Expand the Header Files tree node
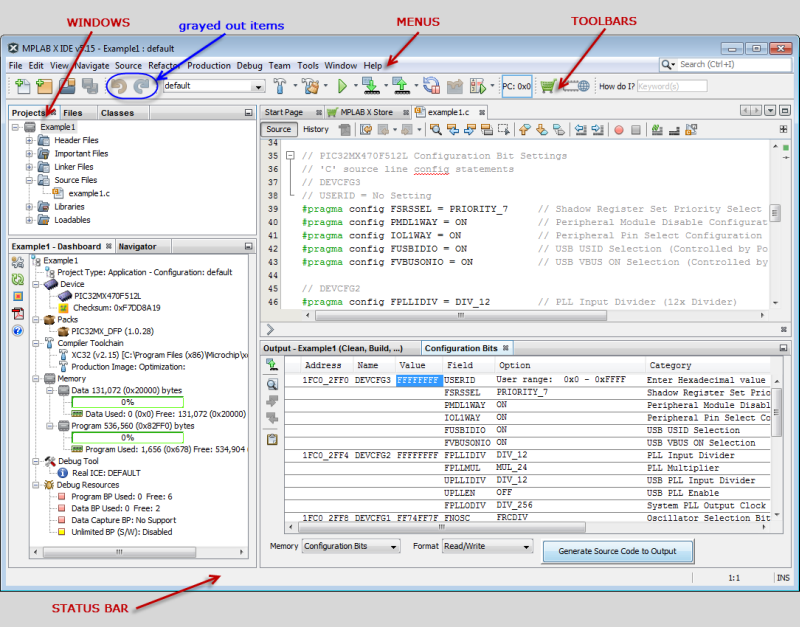The image size is (800, 627). pos(30,141)
